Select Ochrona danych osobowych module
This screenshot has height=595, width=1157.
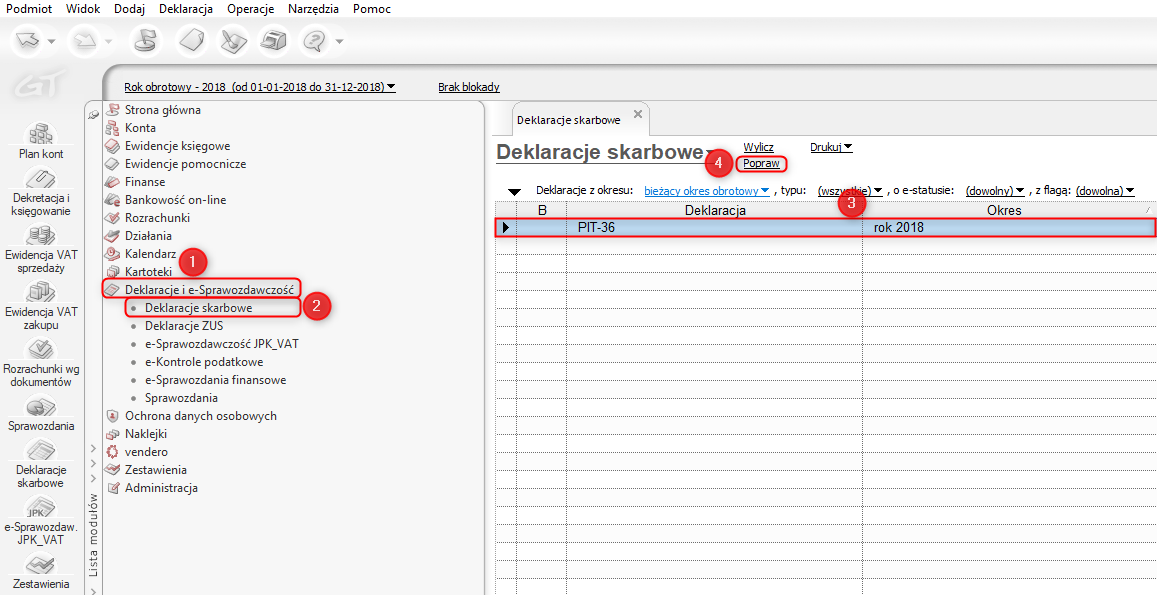coord(201,416)
